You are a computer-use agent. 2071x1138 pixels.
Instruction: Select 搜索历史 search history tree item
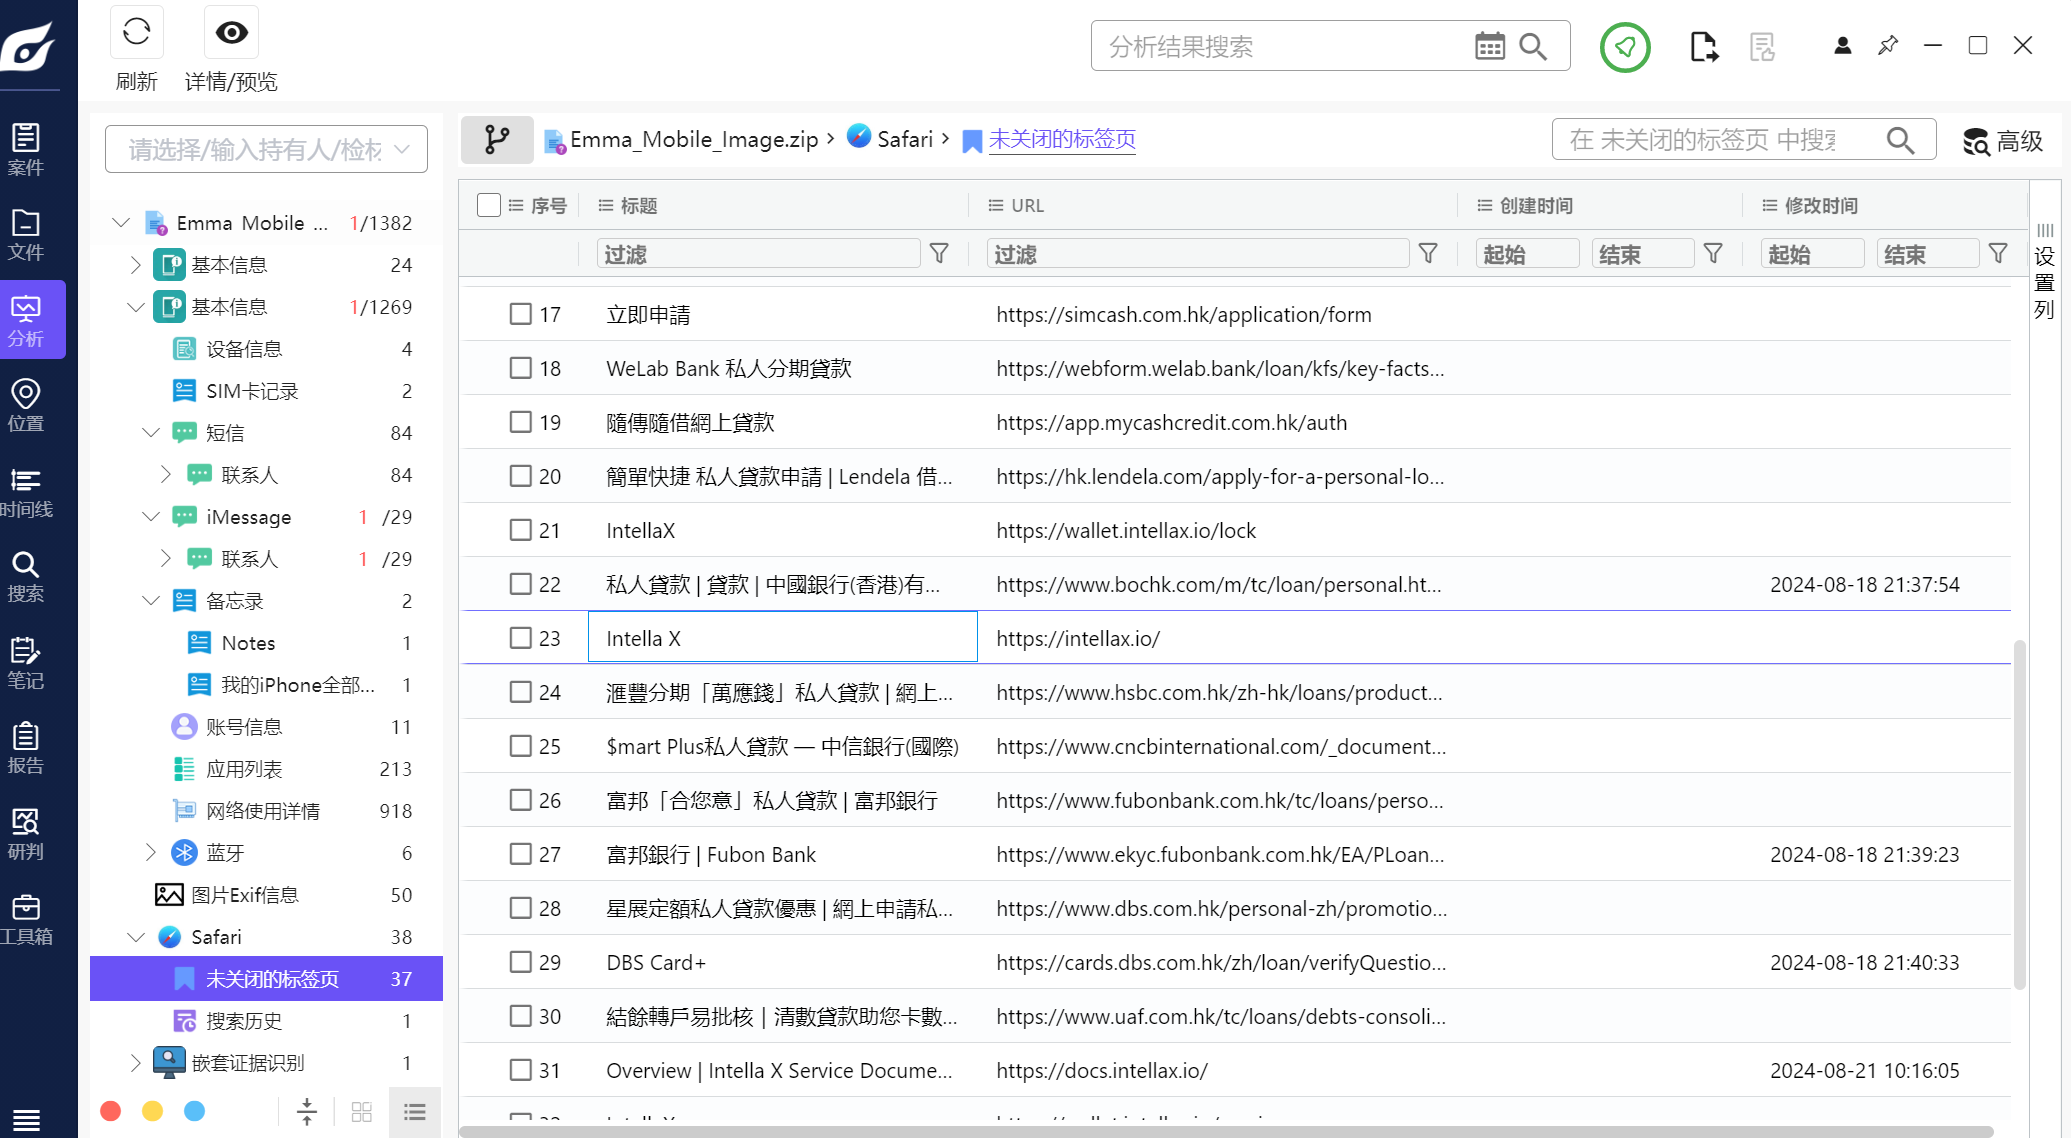(243, 1021)
